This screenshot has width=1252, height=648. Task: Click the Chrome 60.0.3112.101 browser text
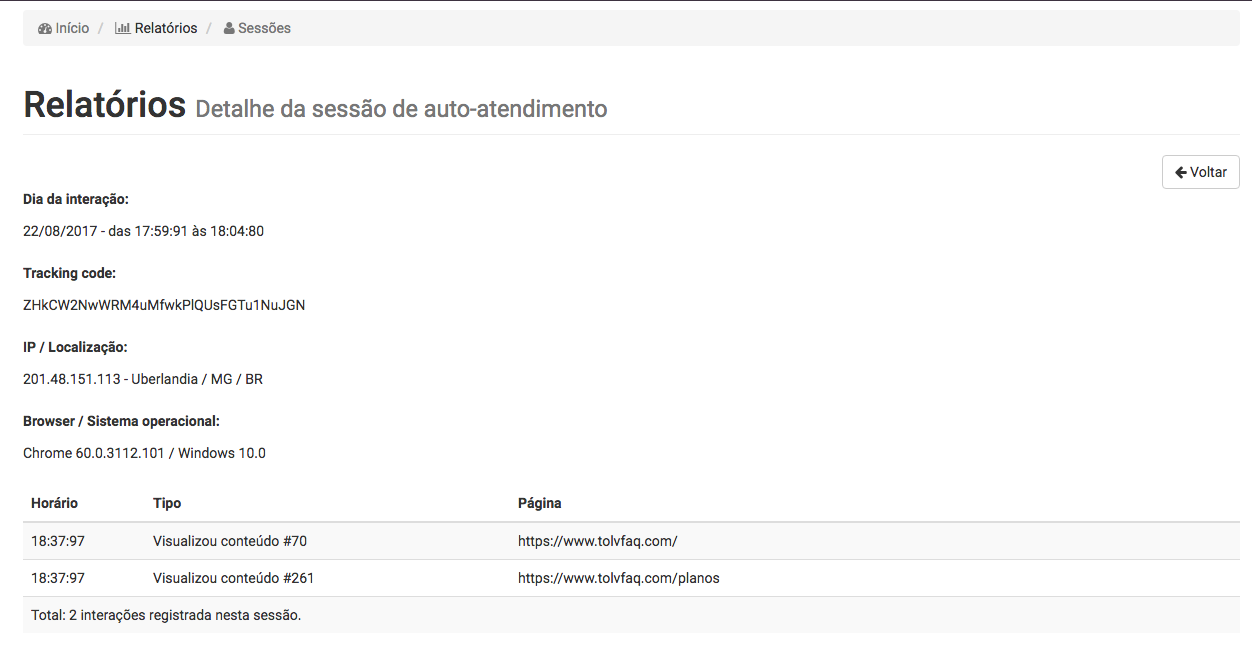tap(93, 453)
